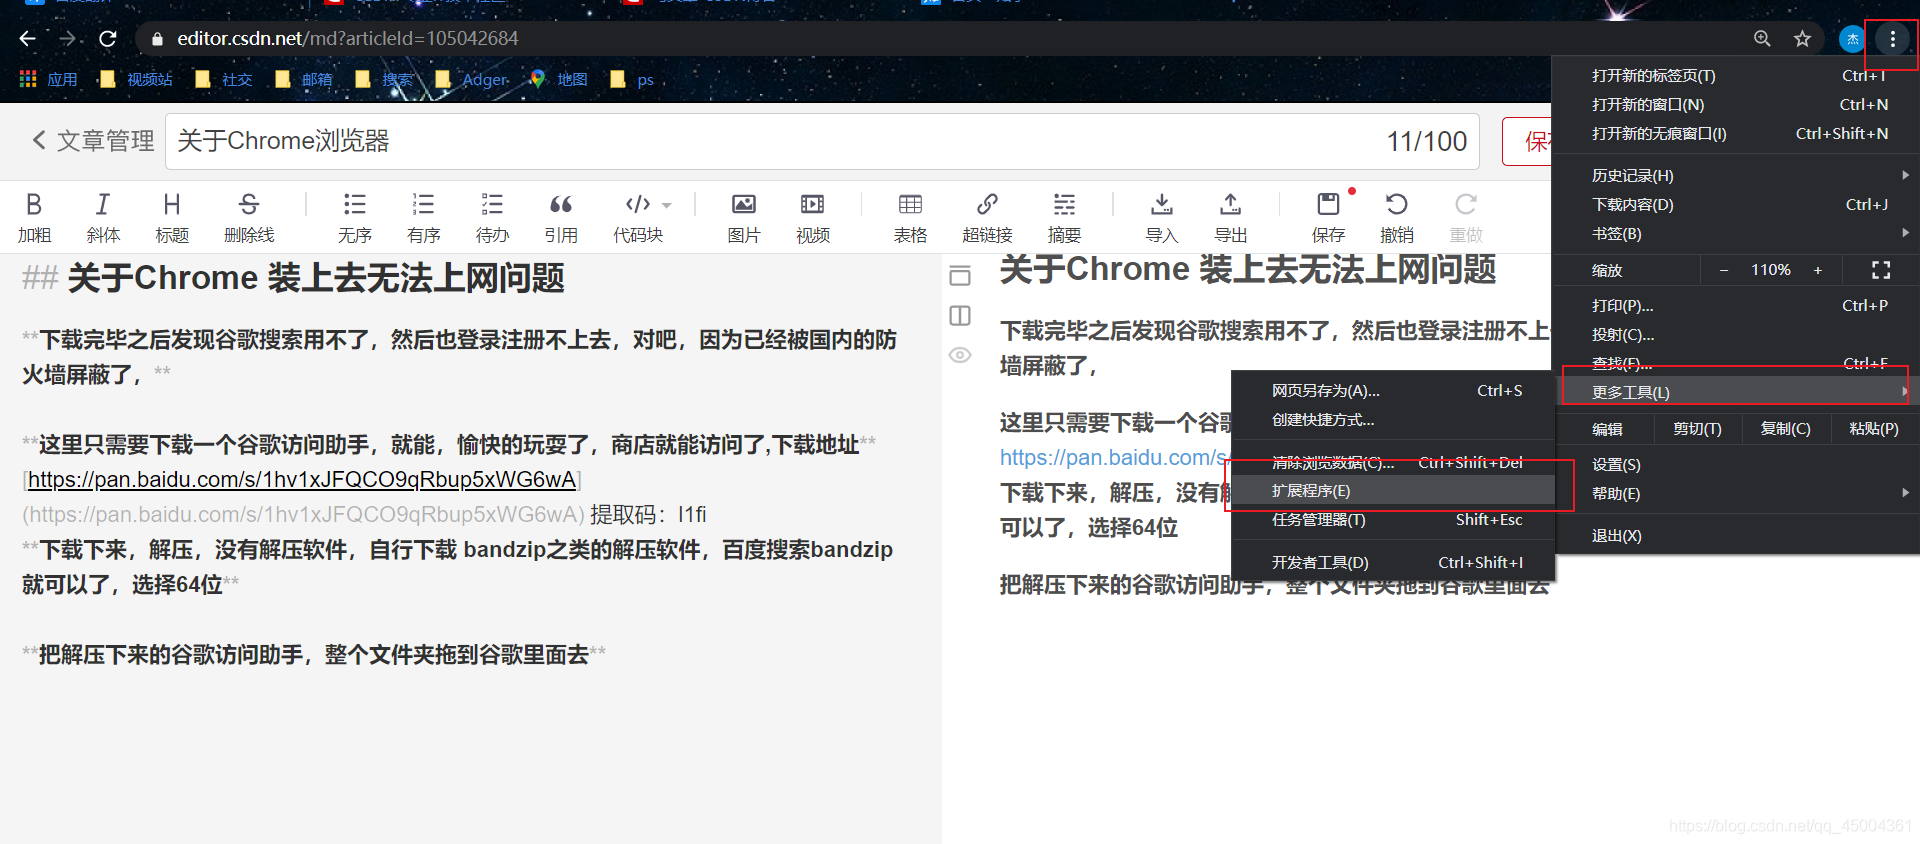This screenshot has width=1920, height=844.
Task: Insert a to-do list (待办)
Action: point(492,217)
